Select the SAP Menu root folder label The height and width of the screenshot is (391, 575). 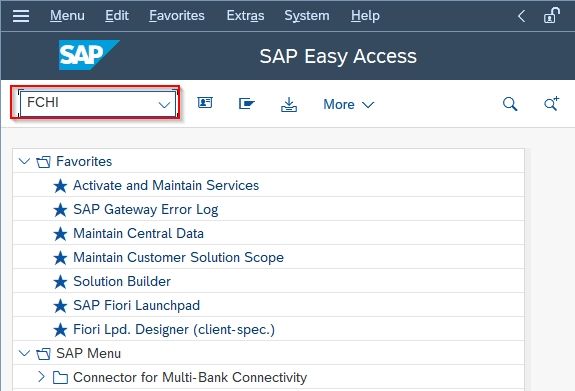pyautogui.click(x=88, y=354)
